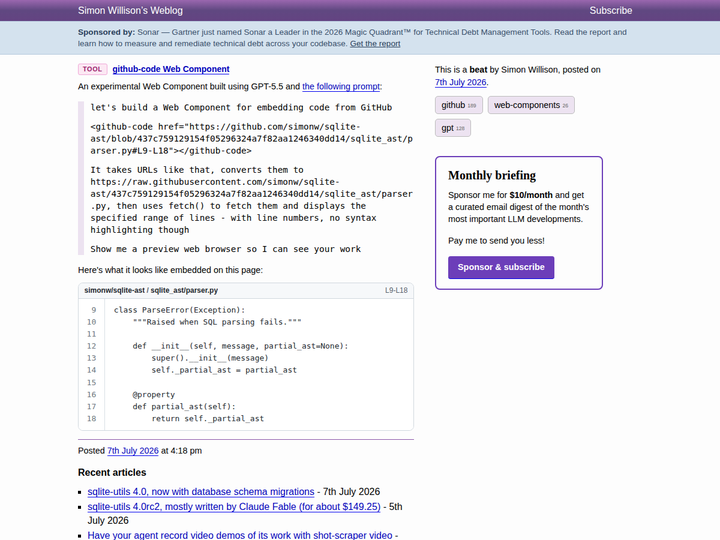Click the Monthly briefing heading
Screen dimensions: 720x540
click(492, 175)
